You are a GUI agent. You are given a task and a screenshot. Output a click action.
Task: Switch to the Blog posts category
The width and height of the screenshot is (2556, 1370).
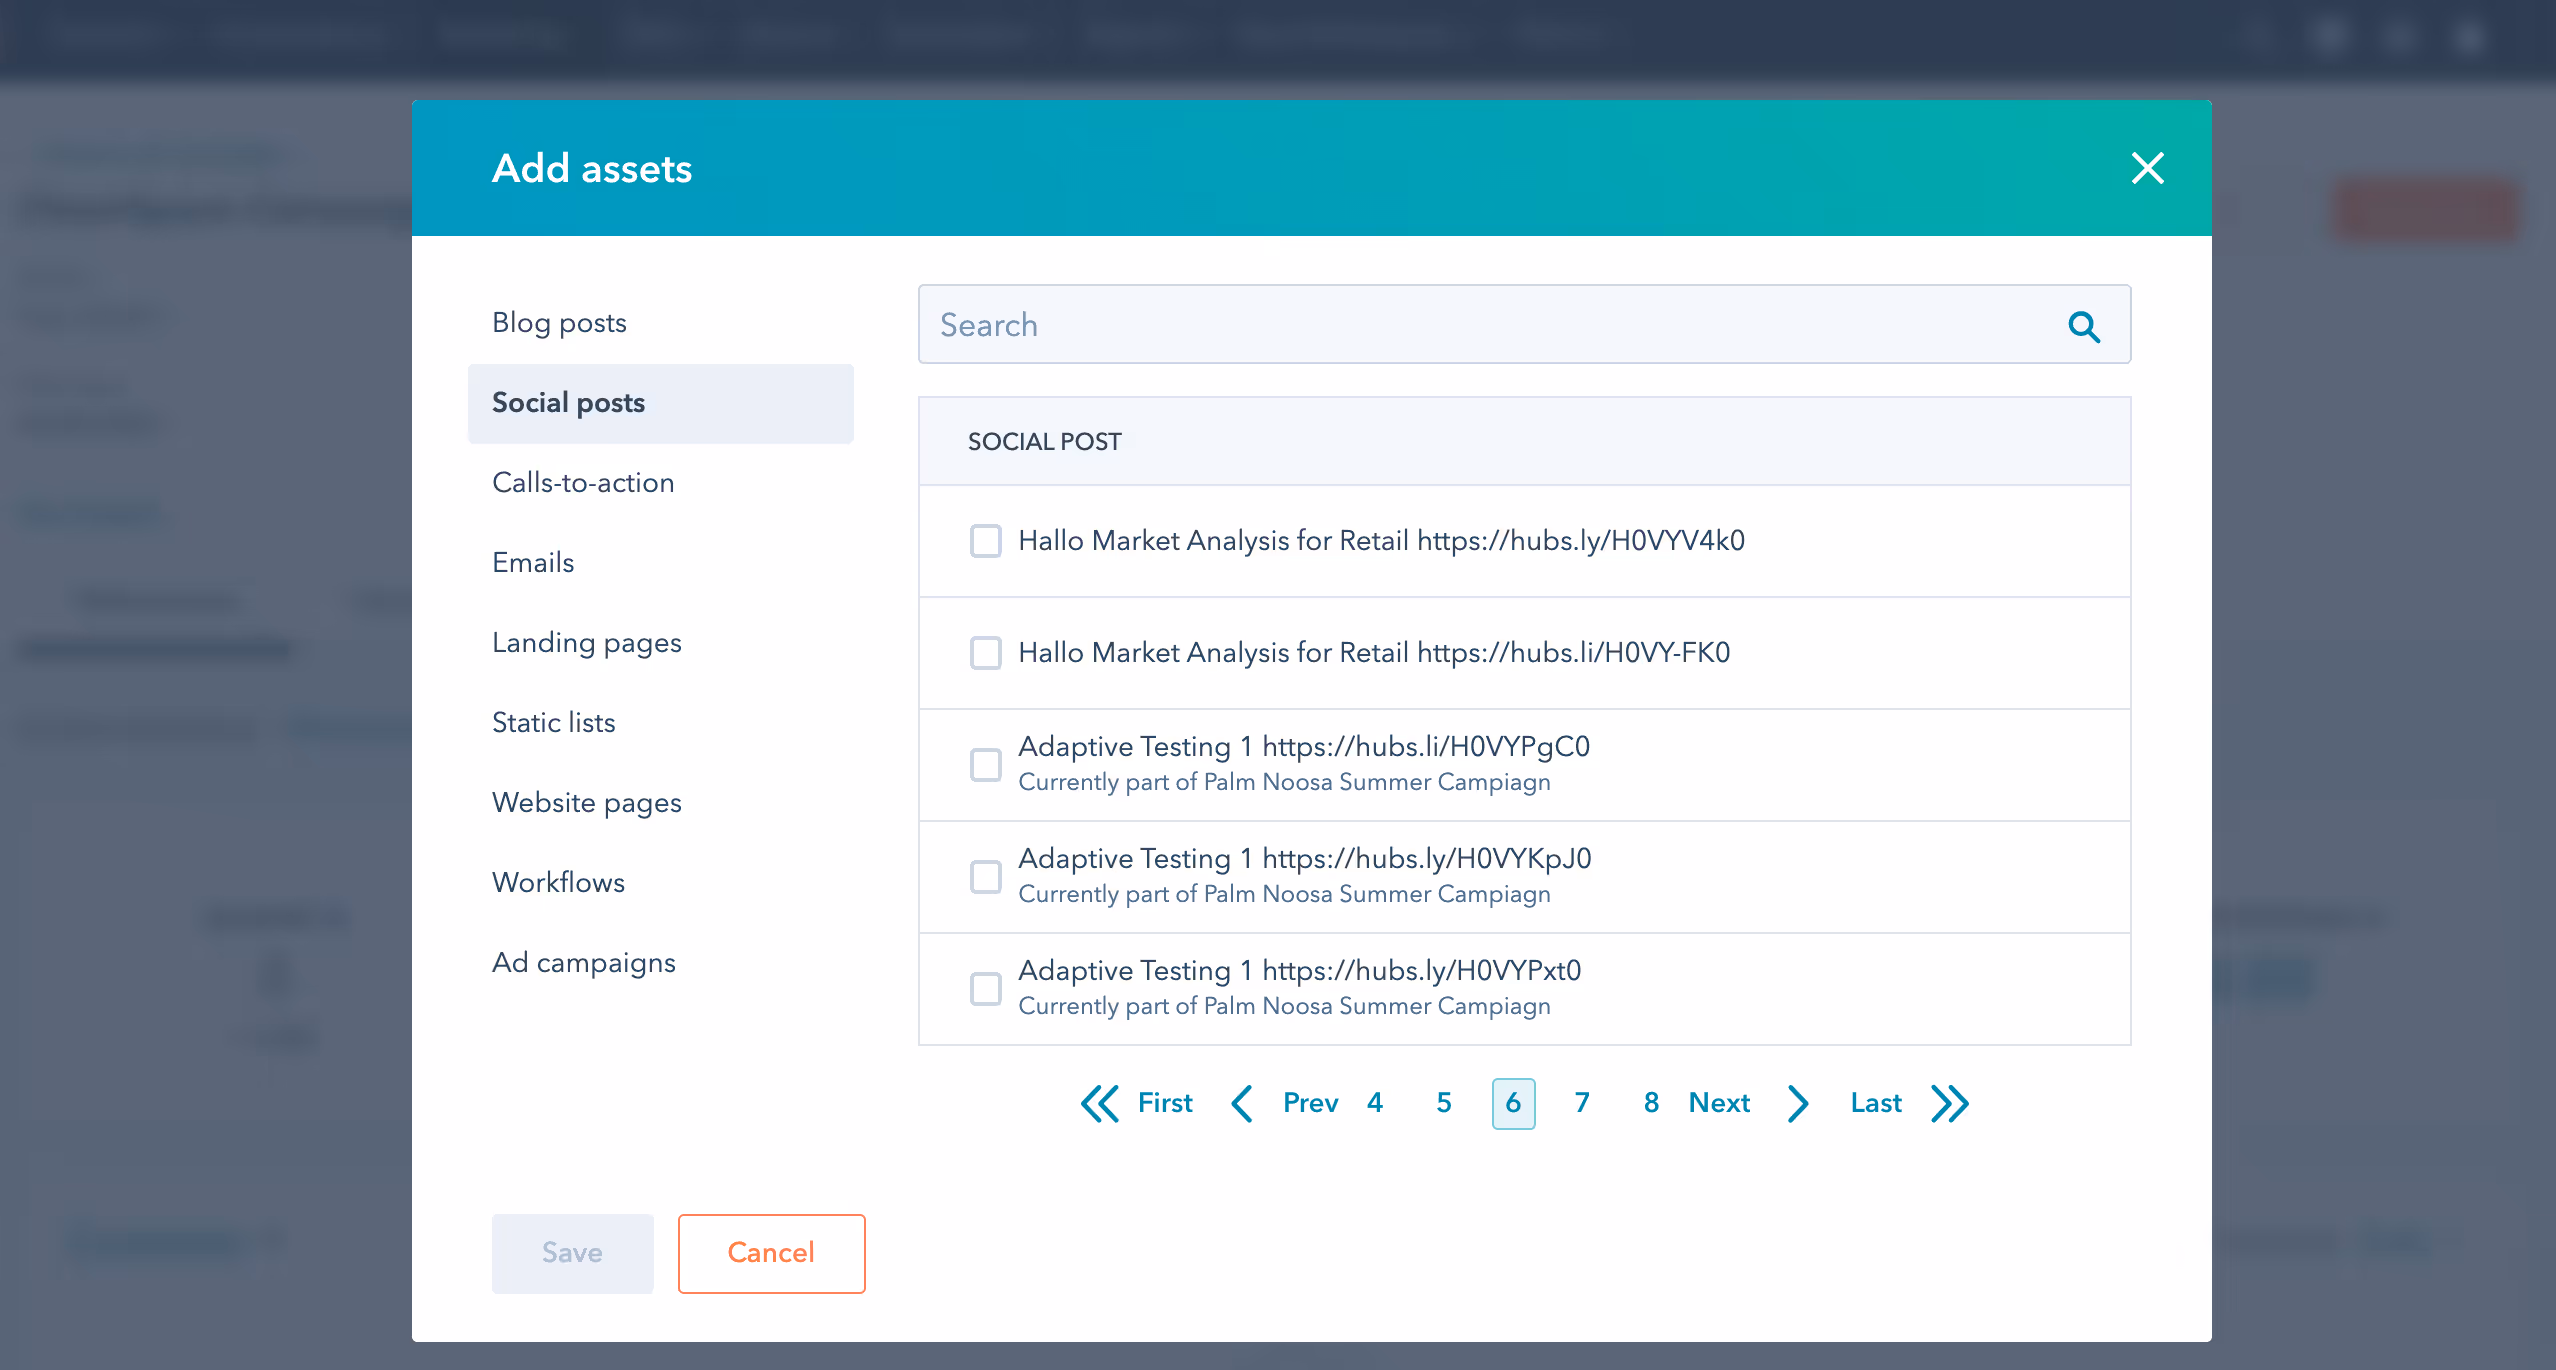559,322
